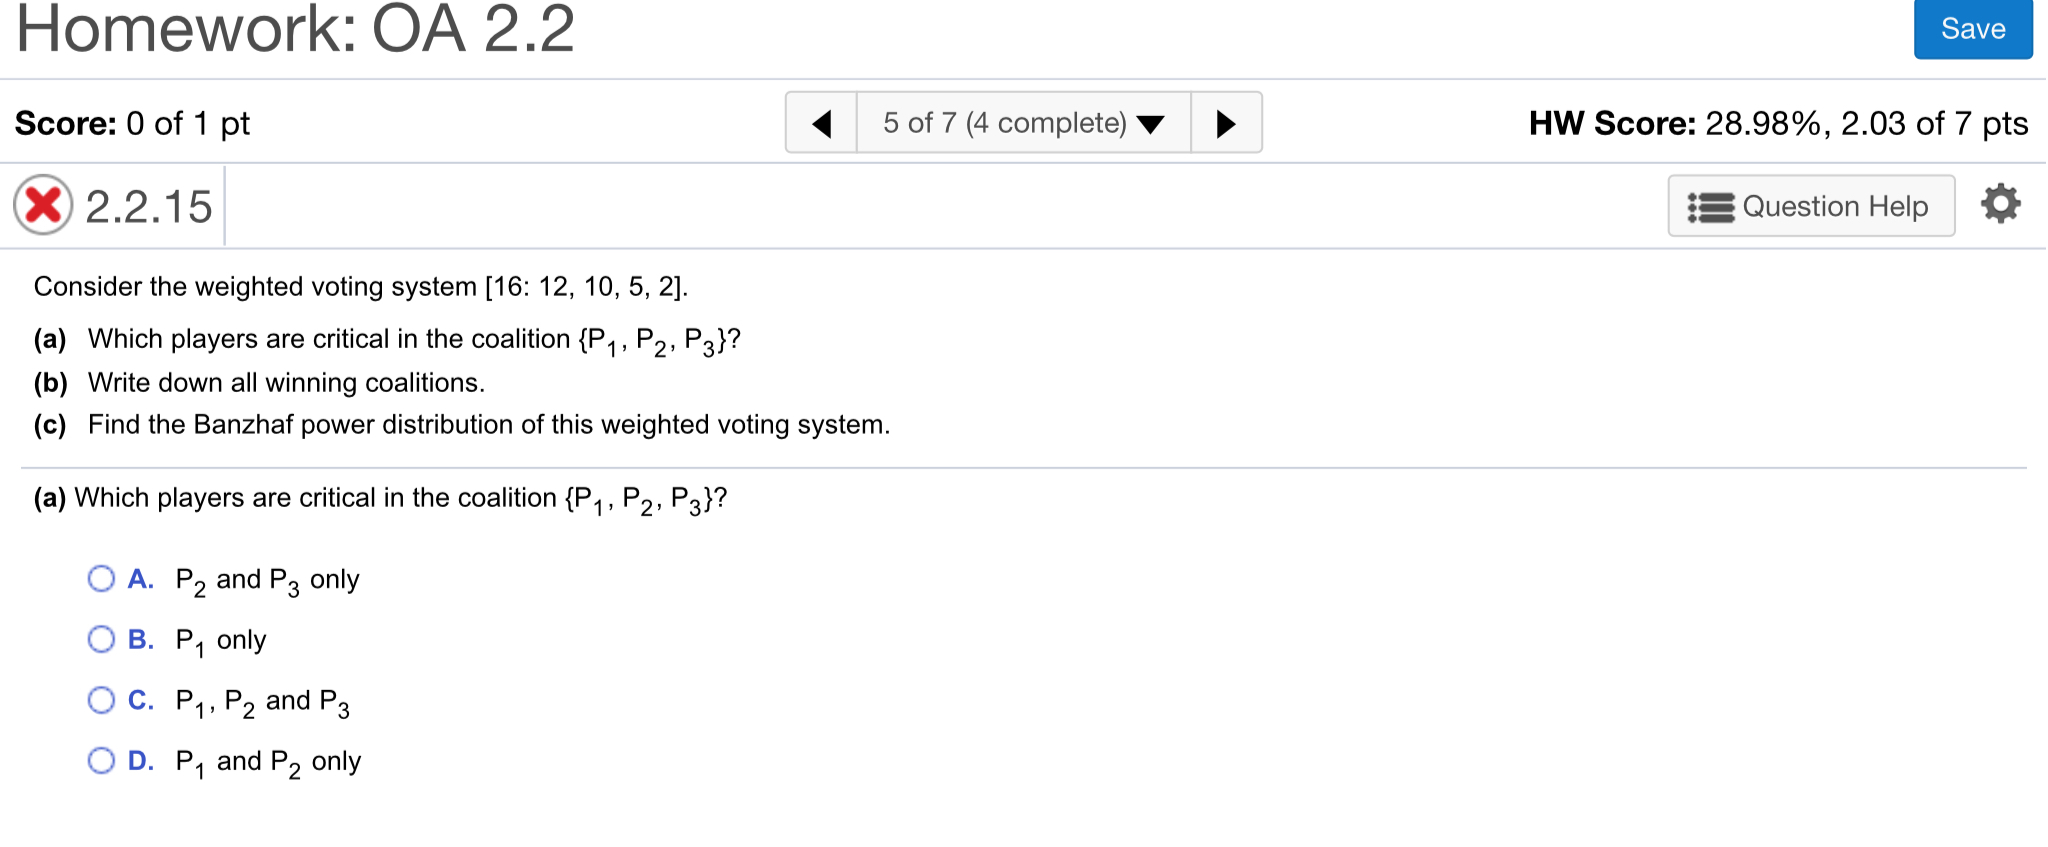Open the Question Help dropdown menu
The image size is (2048, 847).
1810,206
